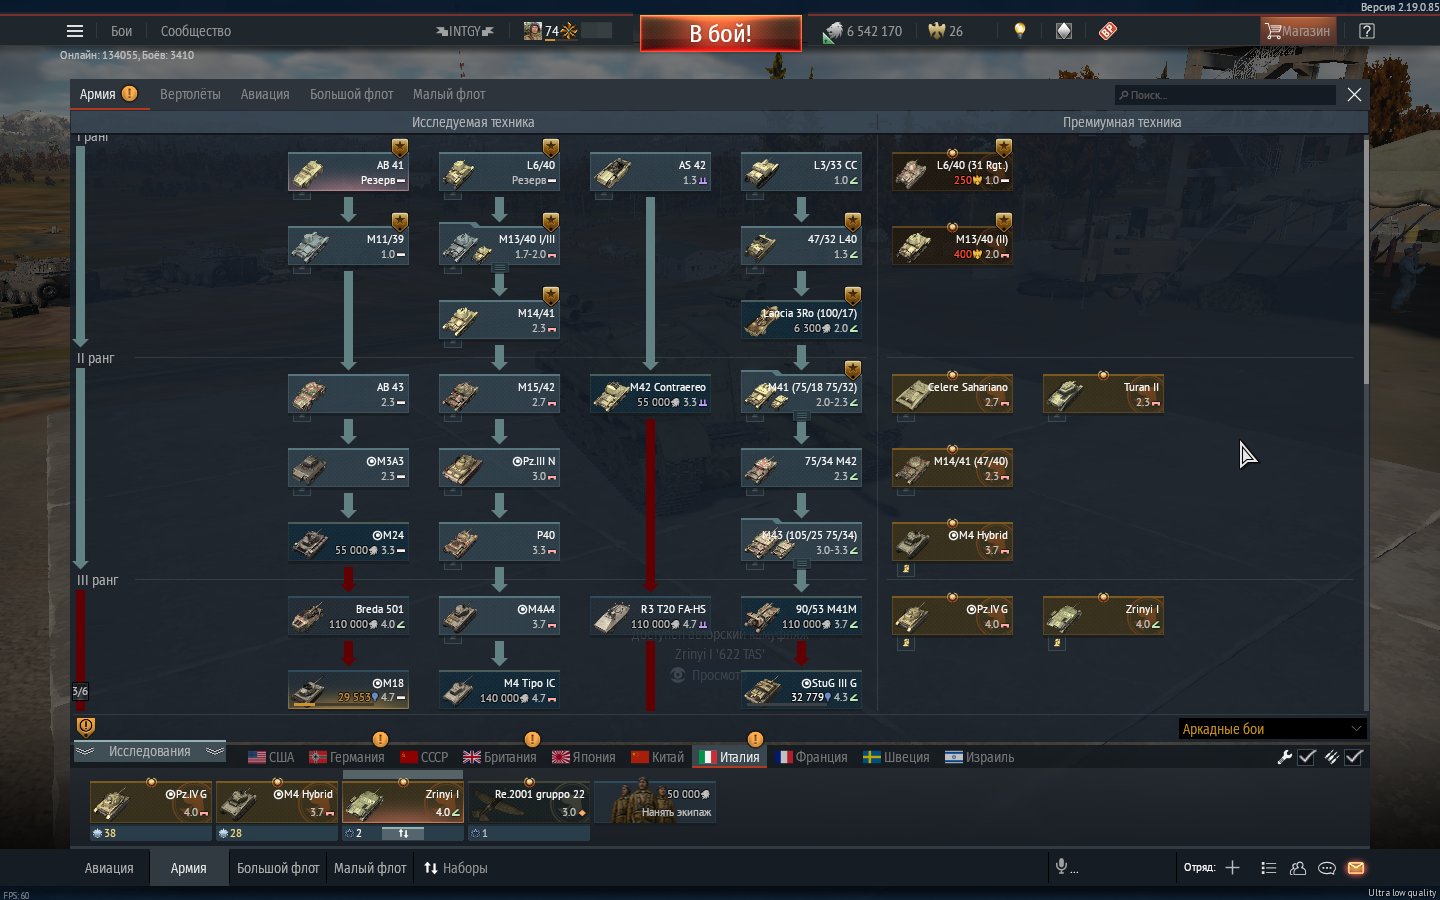Select the Китай country tab
The width and height of the screenshot is (1440, 900).
pyautogui.click(x=657, y=757)
